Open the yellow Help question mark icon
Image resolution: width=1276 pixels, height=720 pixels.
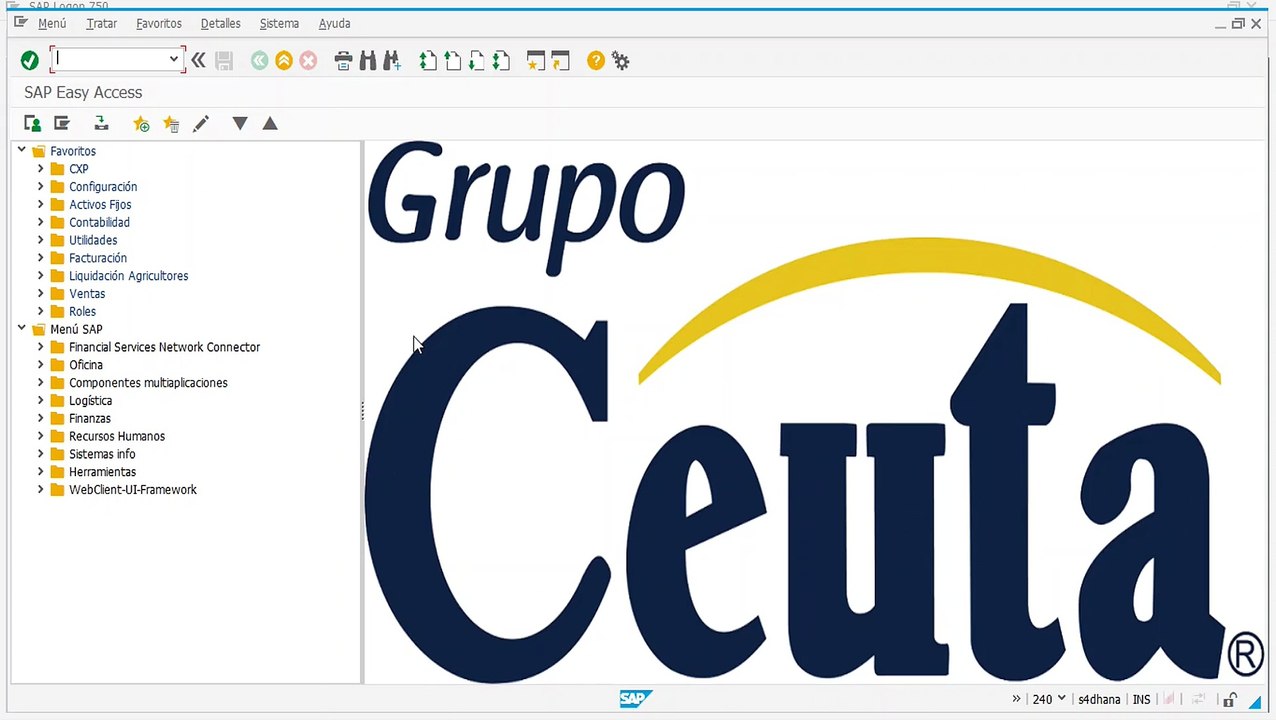[x=596, y=61]
